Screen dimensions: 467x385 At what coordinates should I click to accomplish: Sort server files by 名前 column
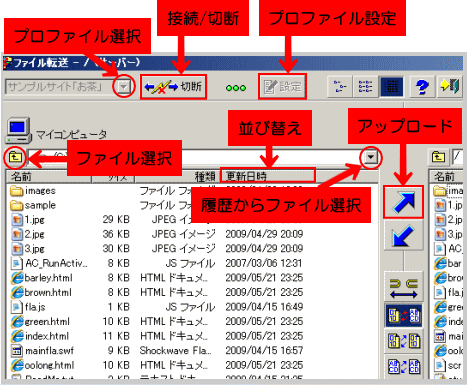[x=446, y=176]
